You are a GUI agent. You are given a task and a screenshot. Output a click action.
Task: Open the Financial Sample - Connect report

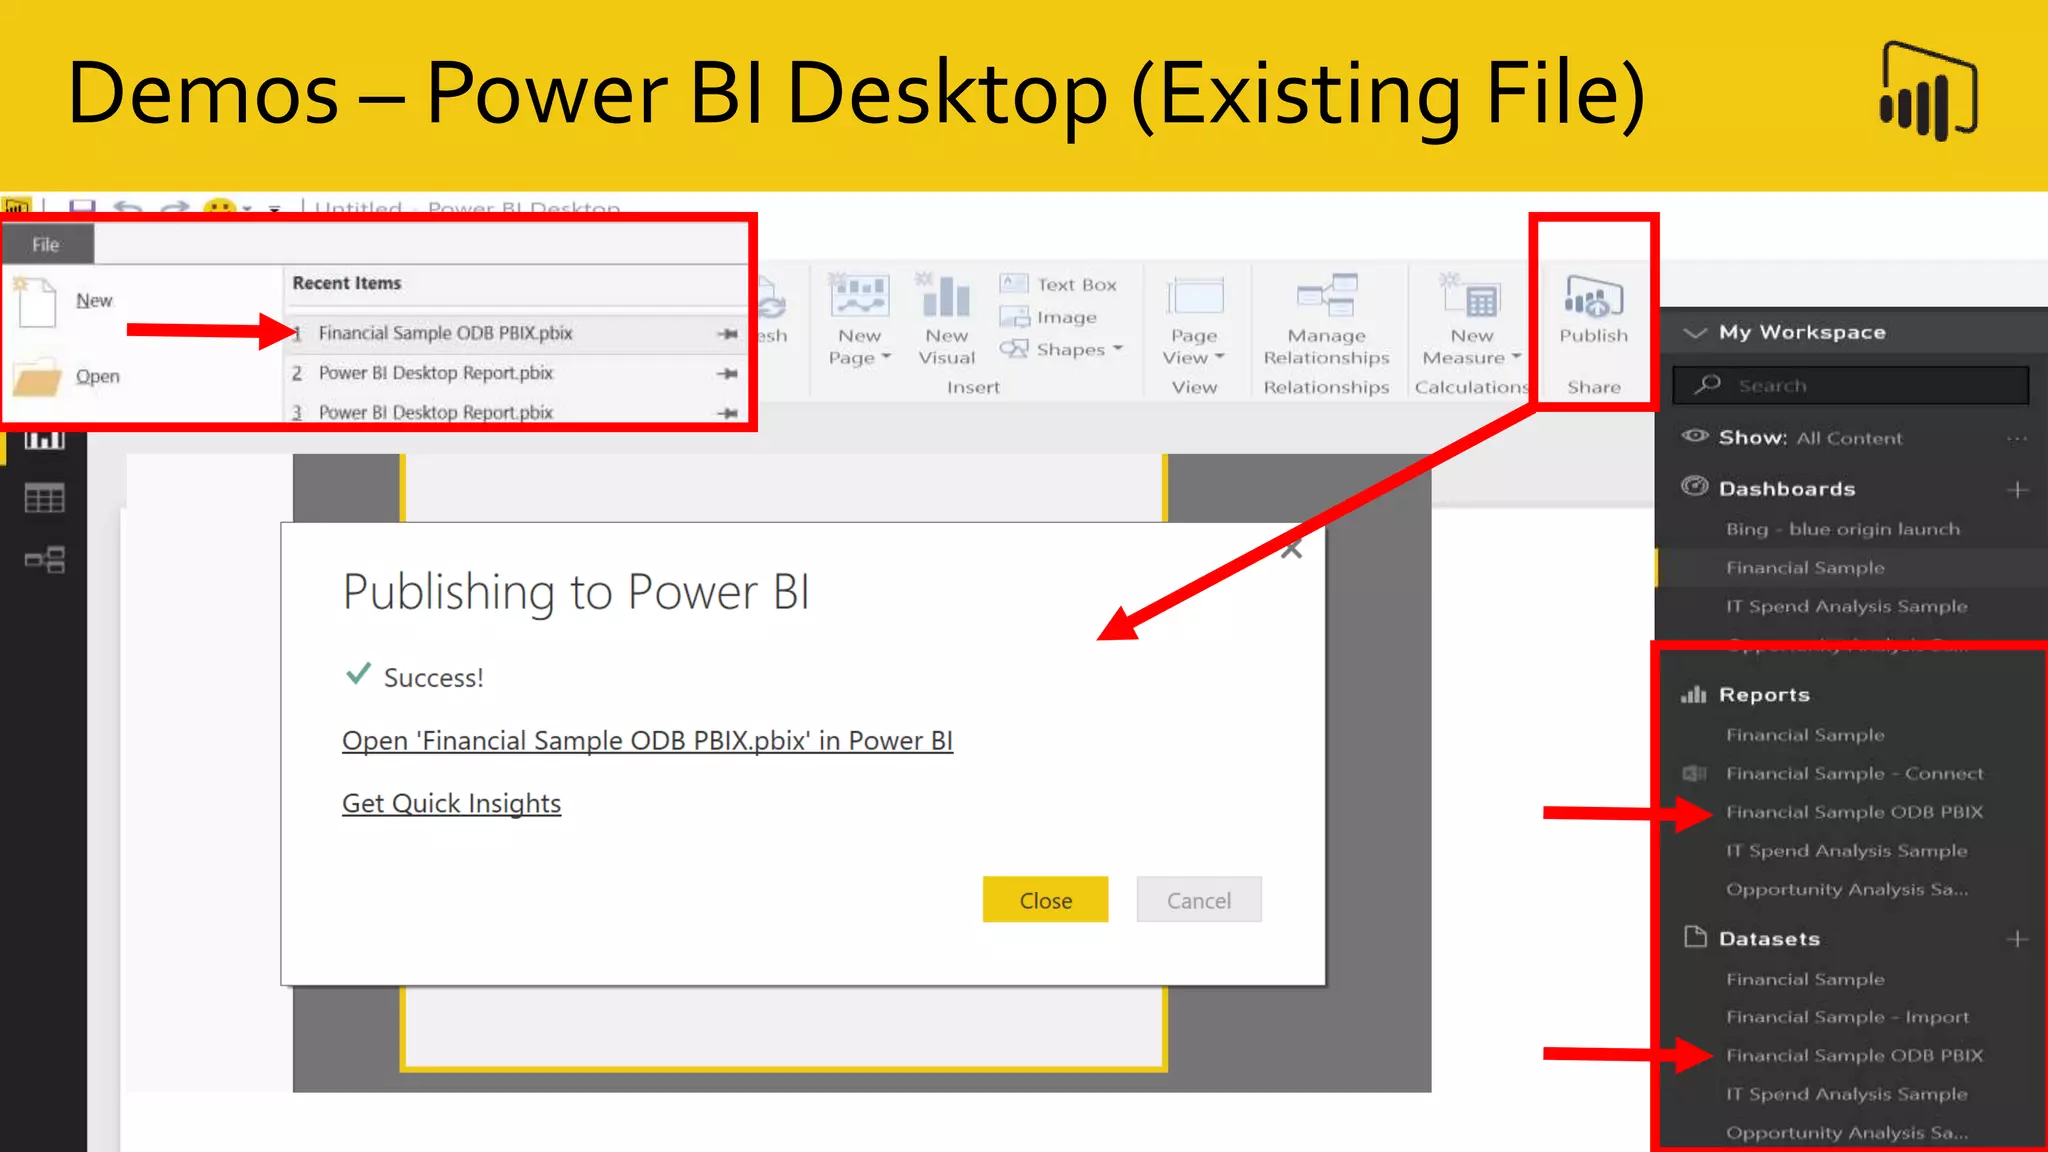1854,774
